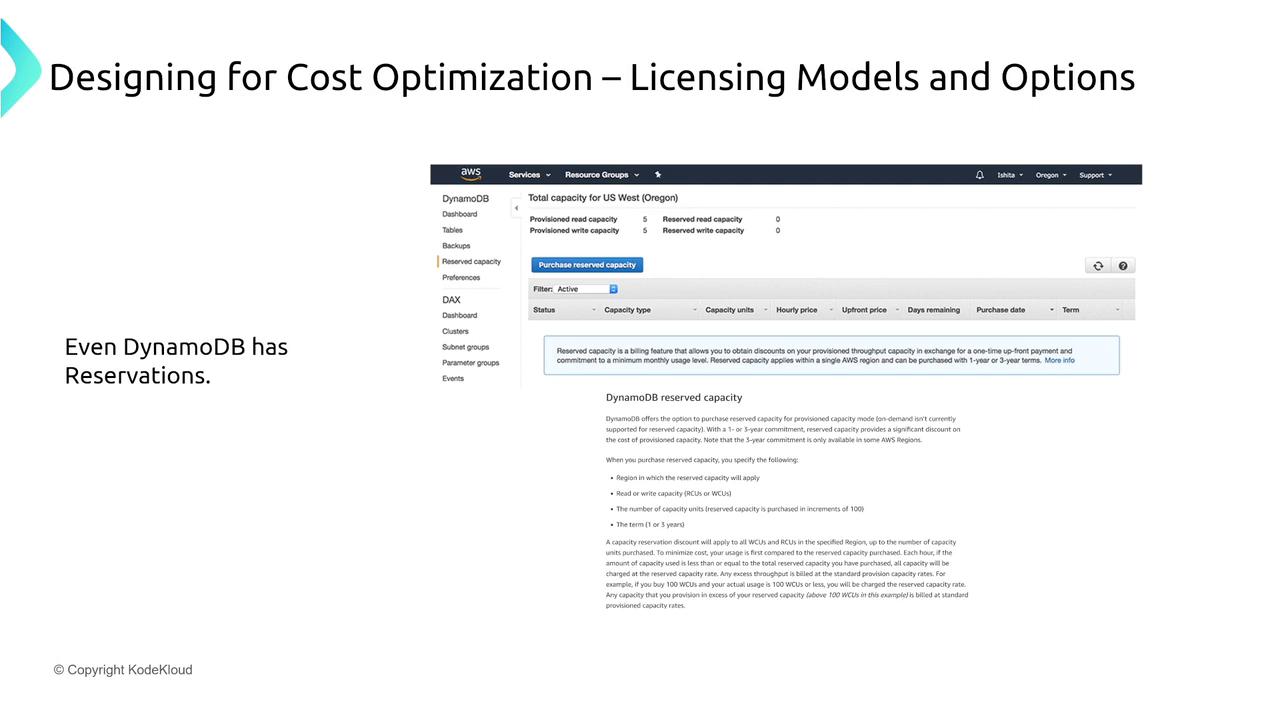Click the AWS logo in console header
Image resolution: width=1280 pixels, height=720 pixels.
click(470, 174)
